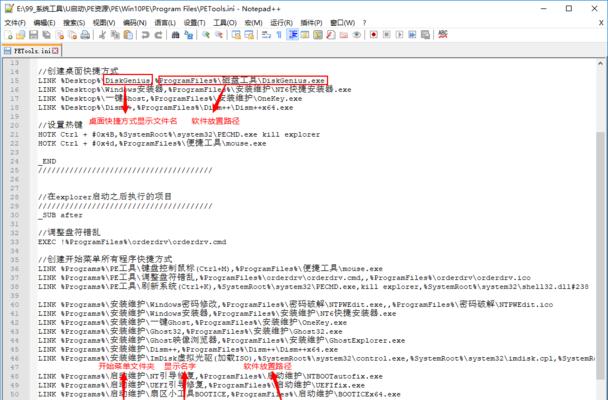The width and height of the screenshot is (608, 400).
Task: Click the vertical scrollbar thumb
Action: point(600,254)
